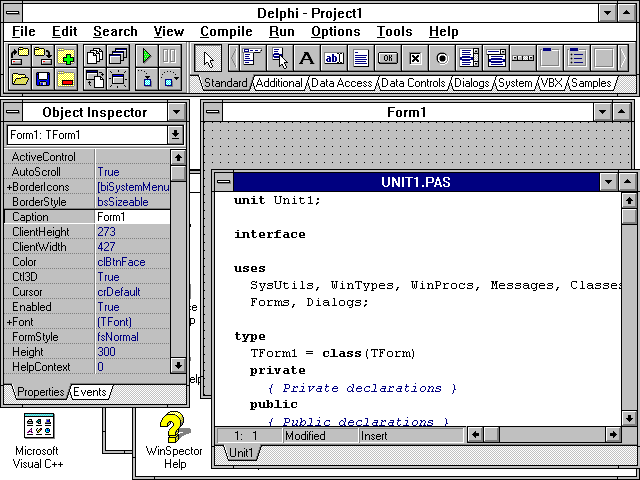Click the Toggle form/unit speedbar button

(x=95, y=79)
